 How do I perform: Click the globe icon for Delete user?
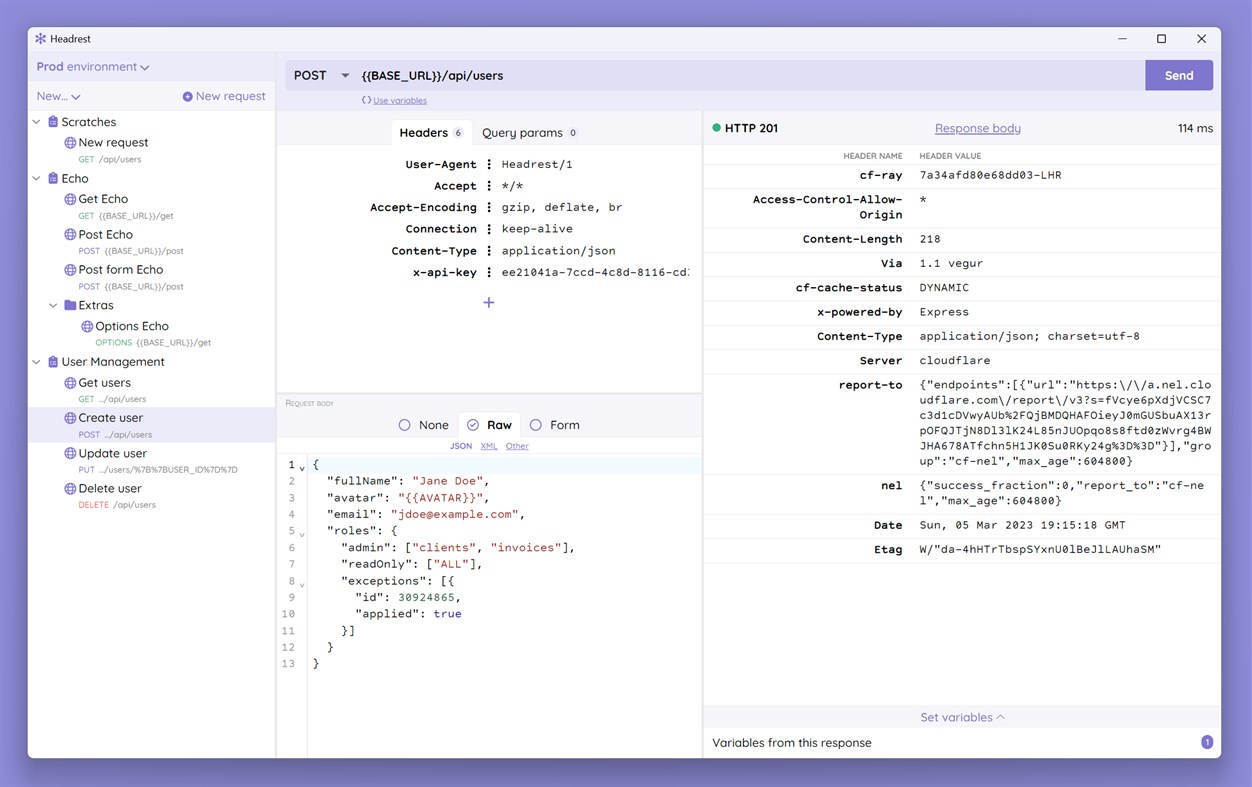pyautogui.click(x=70, y=489)
